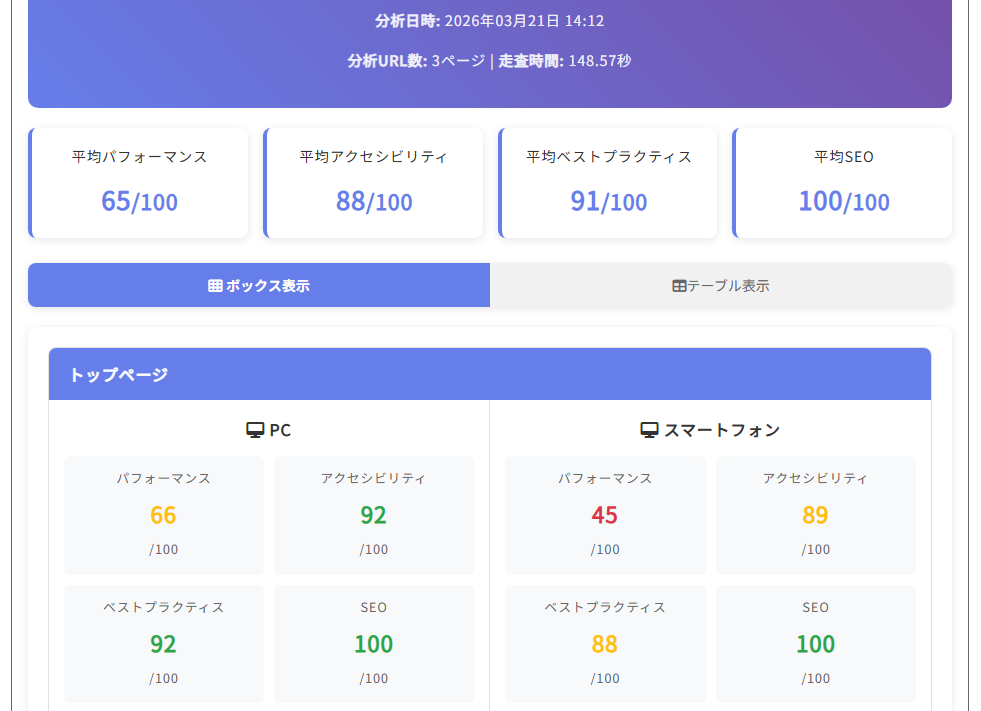This screenshot has width=981, height=711.
Task: Click the スマートフォン パフォーマンス score 45
Action: point(605,515)
